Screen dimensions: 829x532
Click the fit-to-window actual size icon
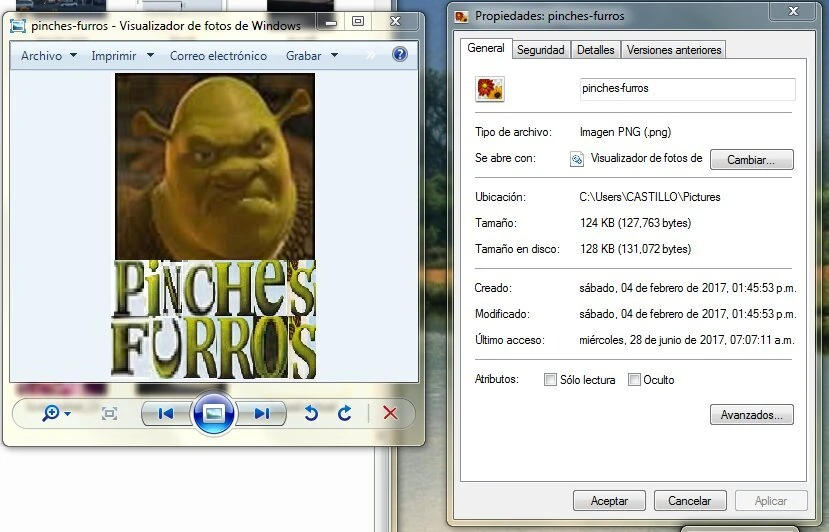pos(110,413)
